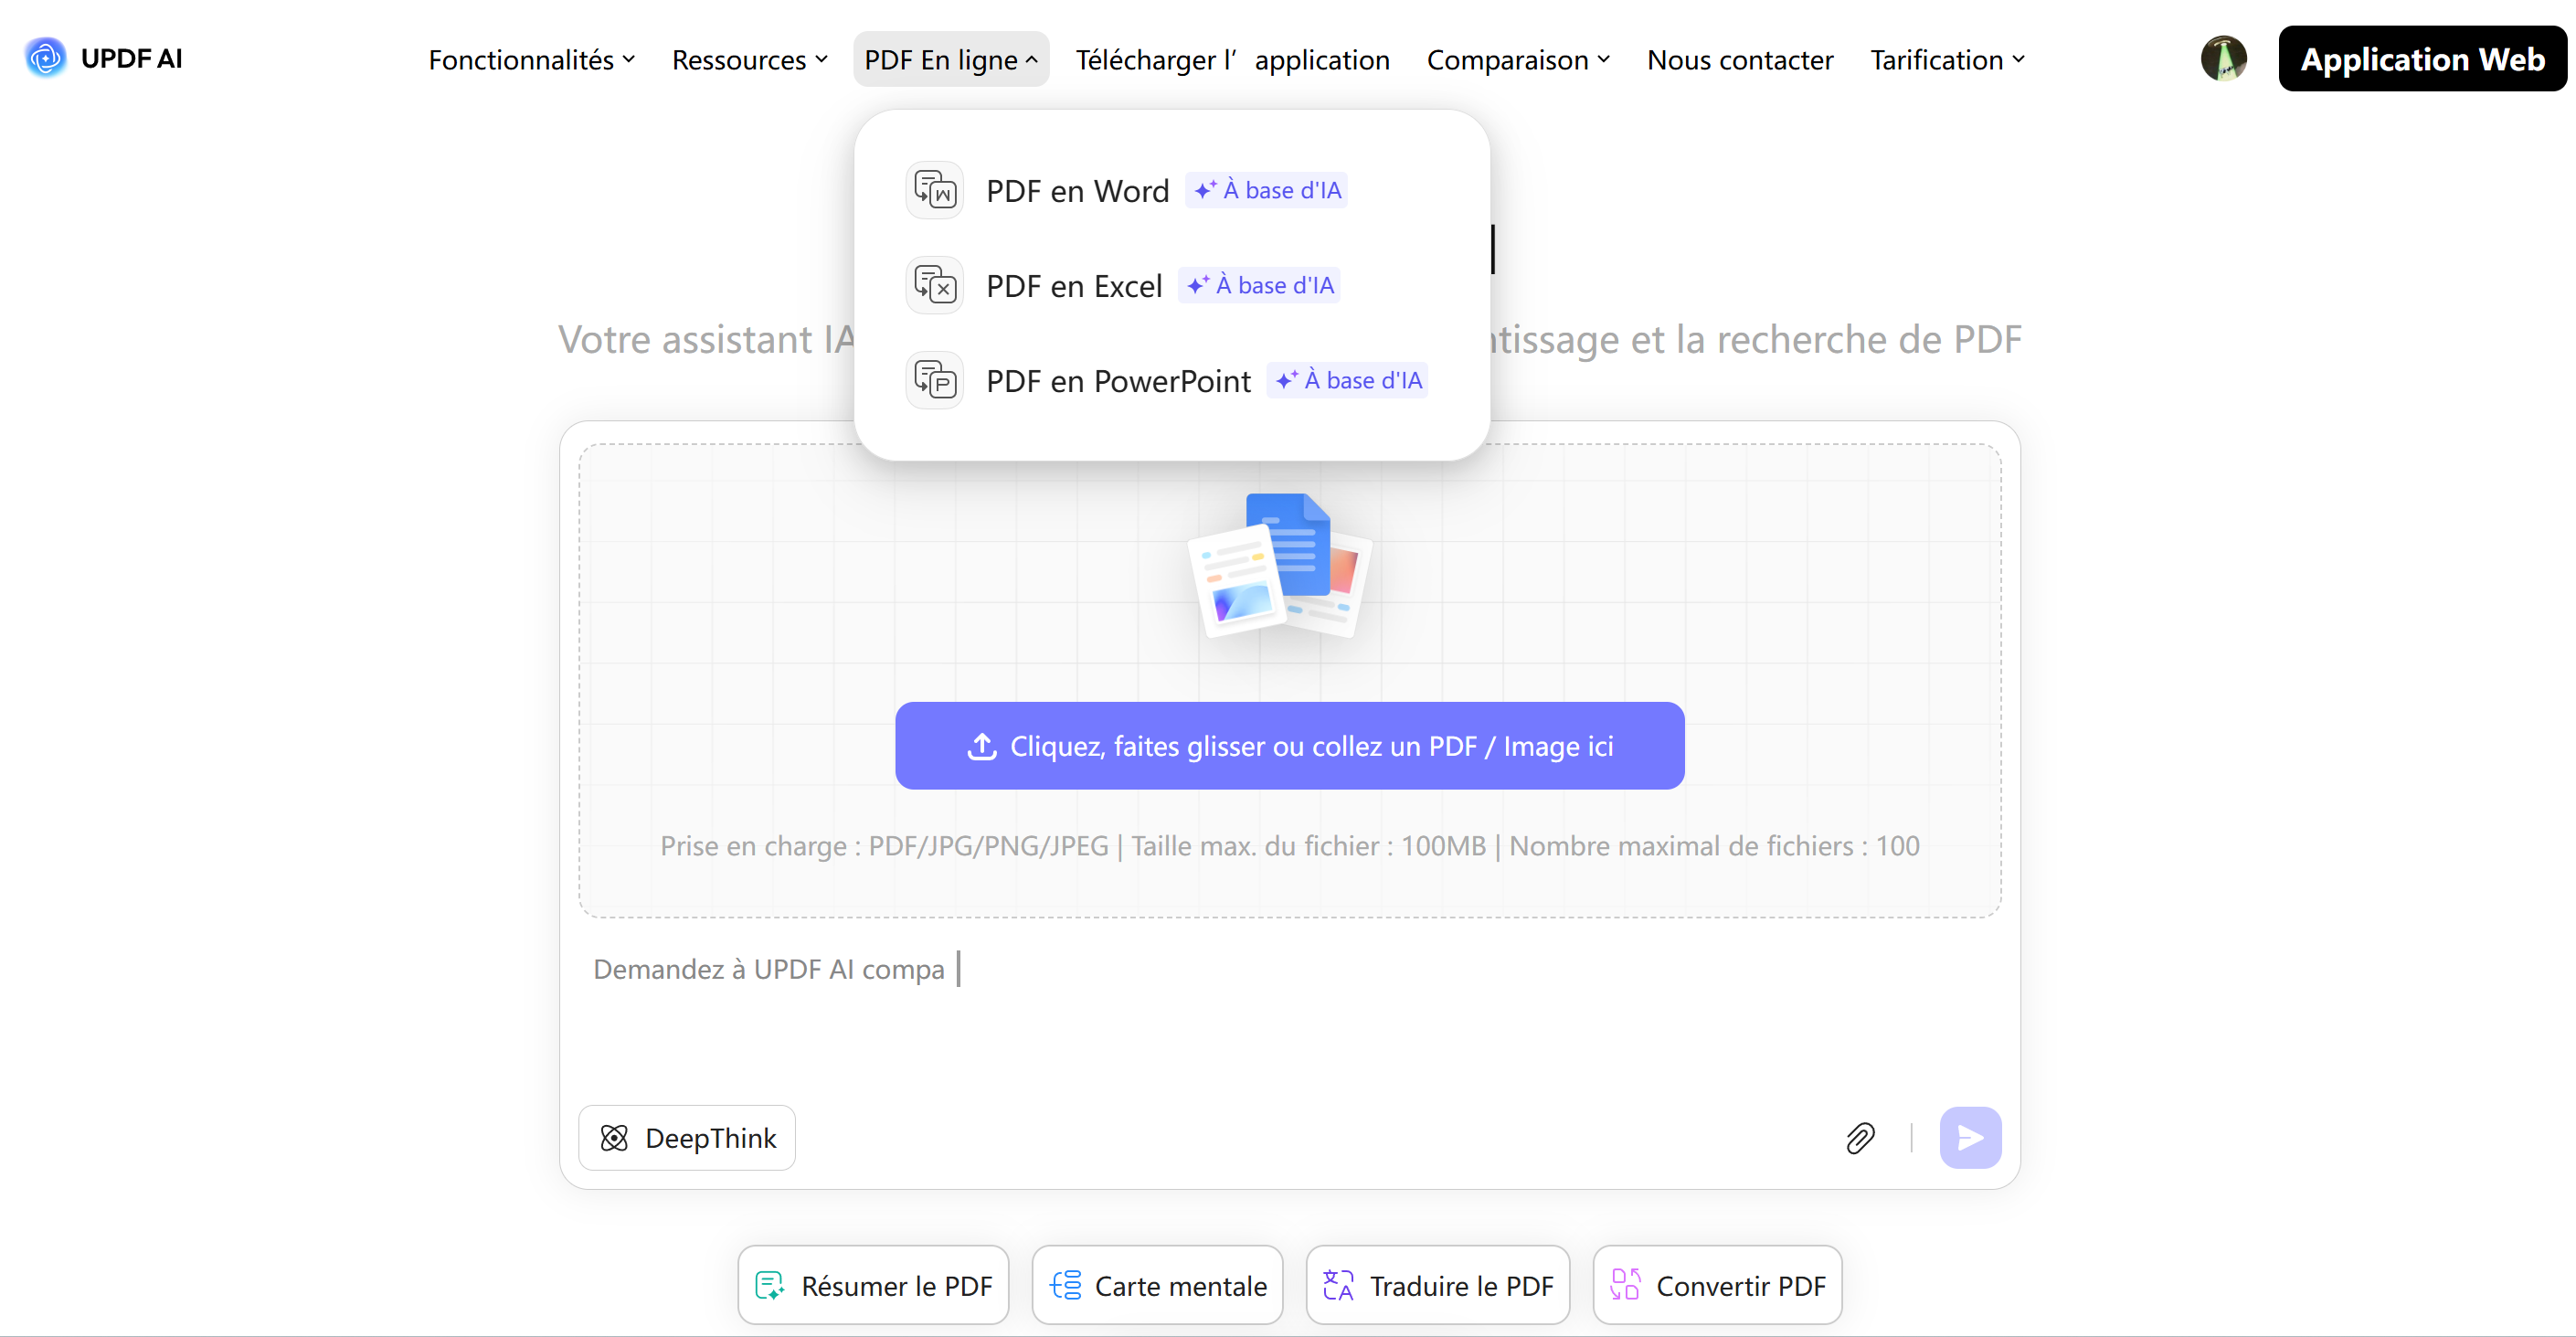Click the UPDF AI logo icon
Screen dimensions: 2576x1337
pos(44,58)
